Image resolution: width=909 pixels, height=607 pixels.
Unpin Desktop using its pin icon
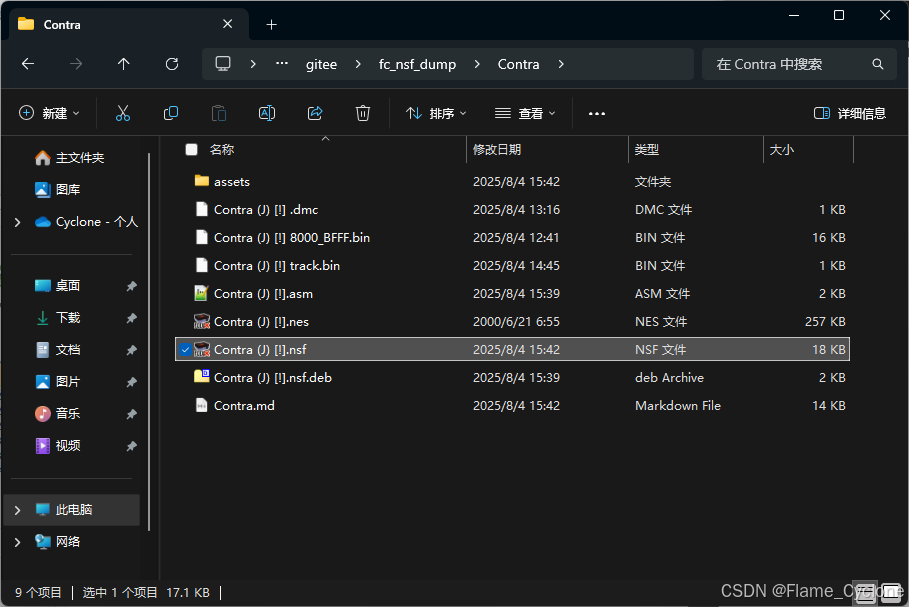(132, 286)
